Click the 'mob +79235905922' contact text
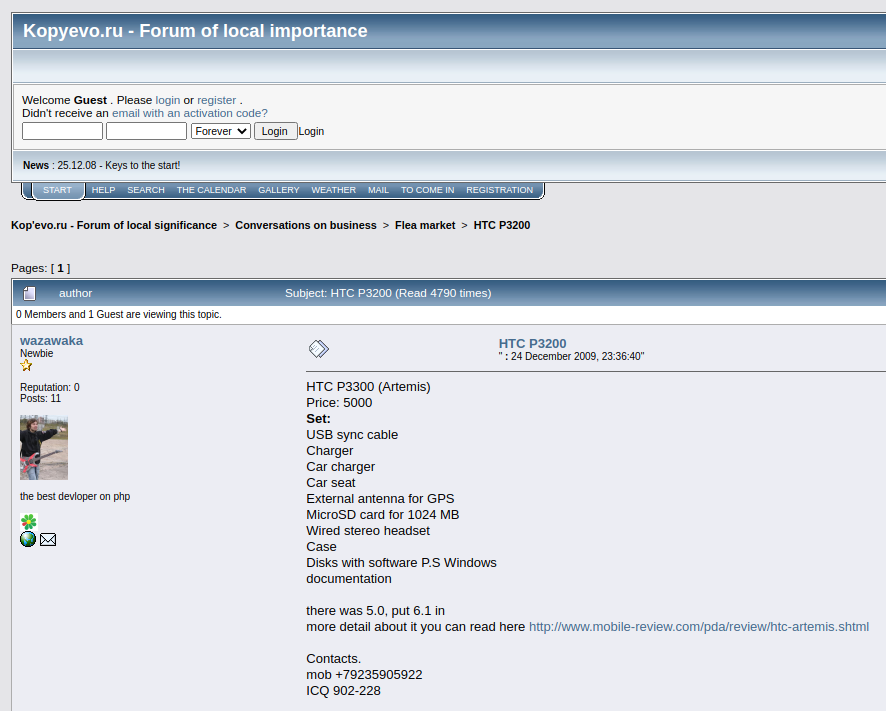Image resolution: width=886 pixels, height=711 pixels. [364, 675]
